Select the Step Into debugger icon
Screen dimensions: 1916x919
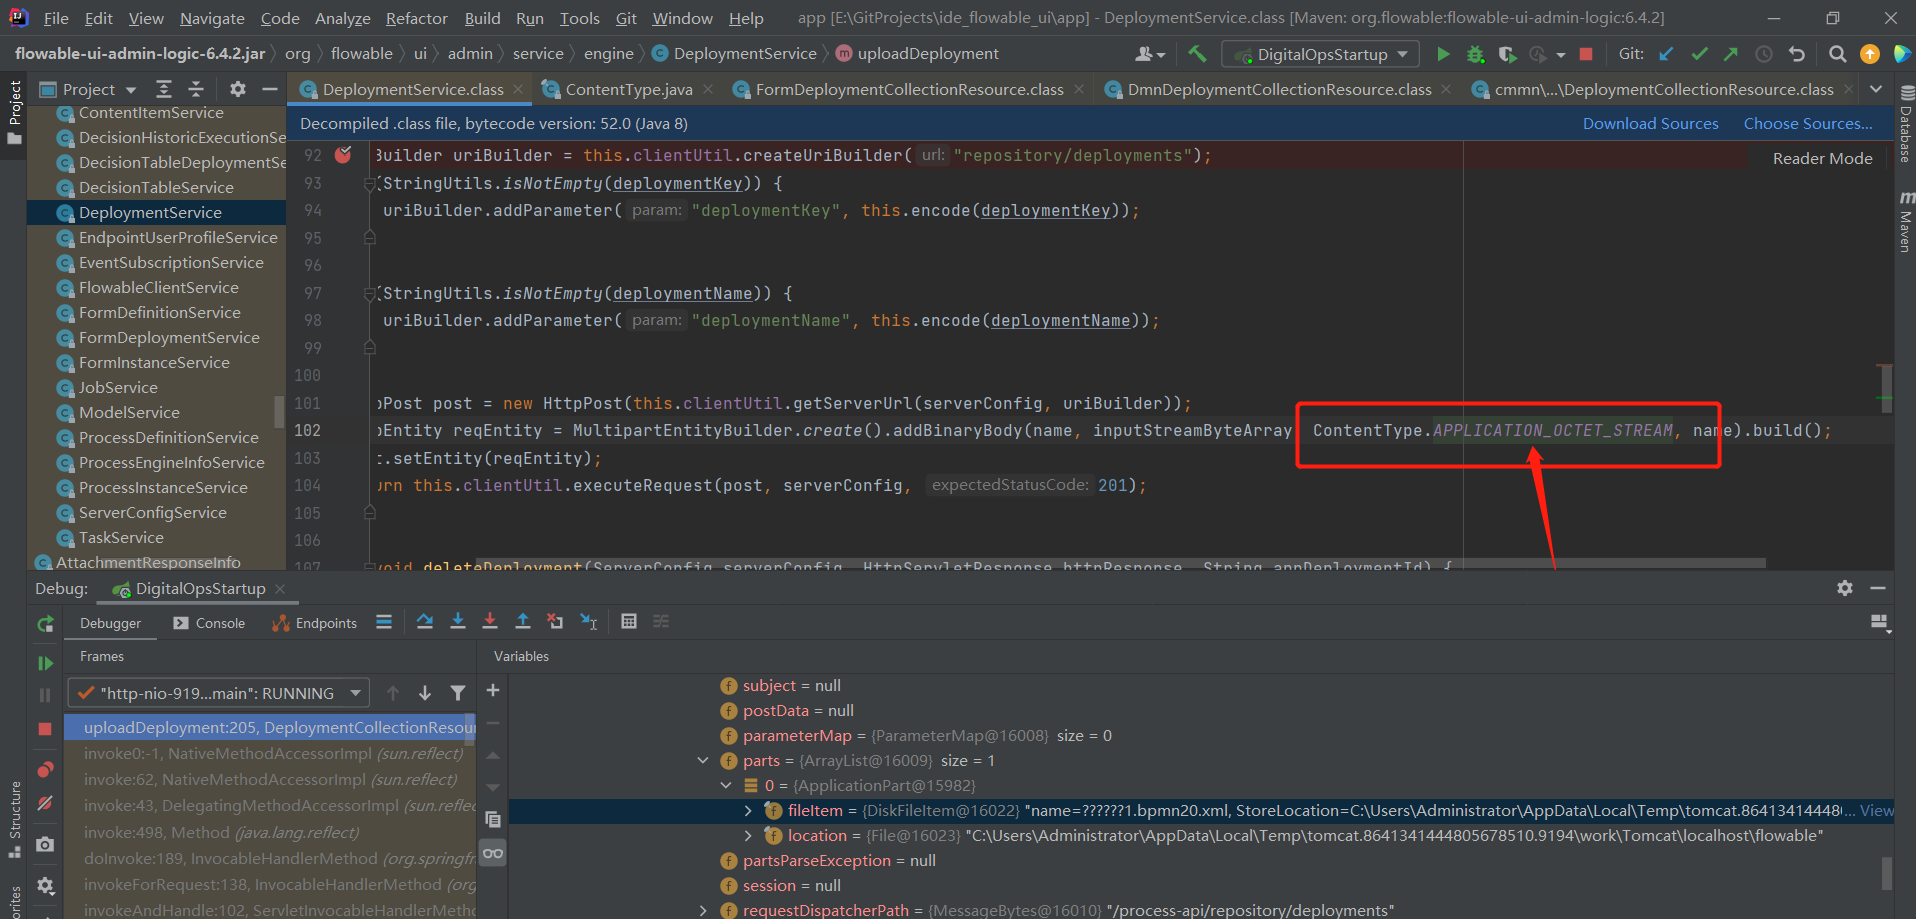457,621
